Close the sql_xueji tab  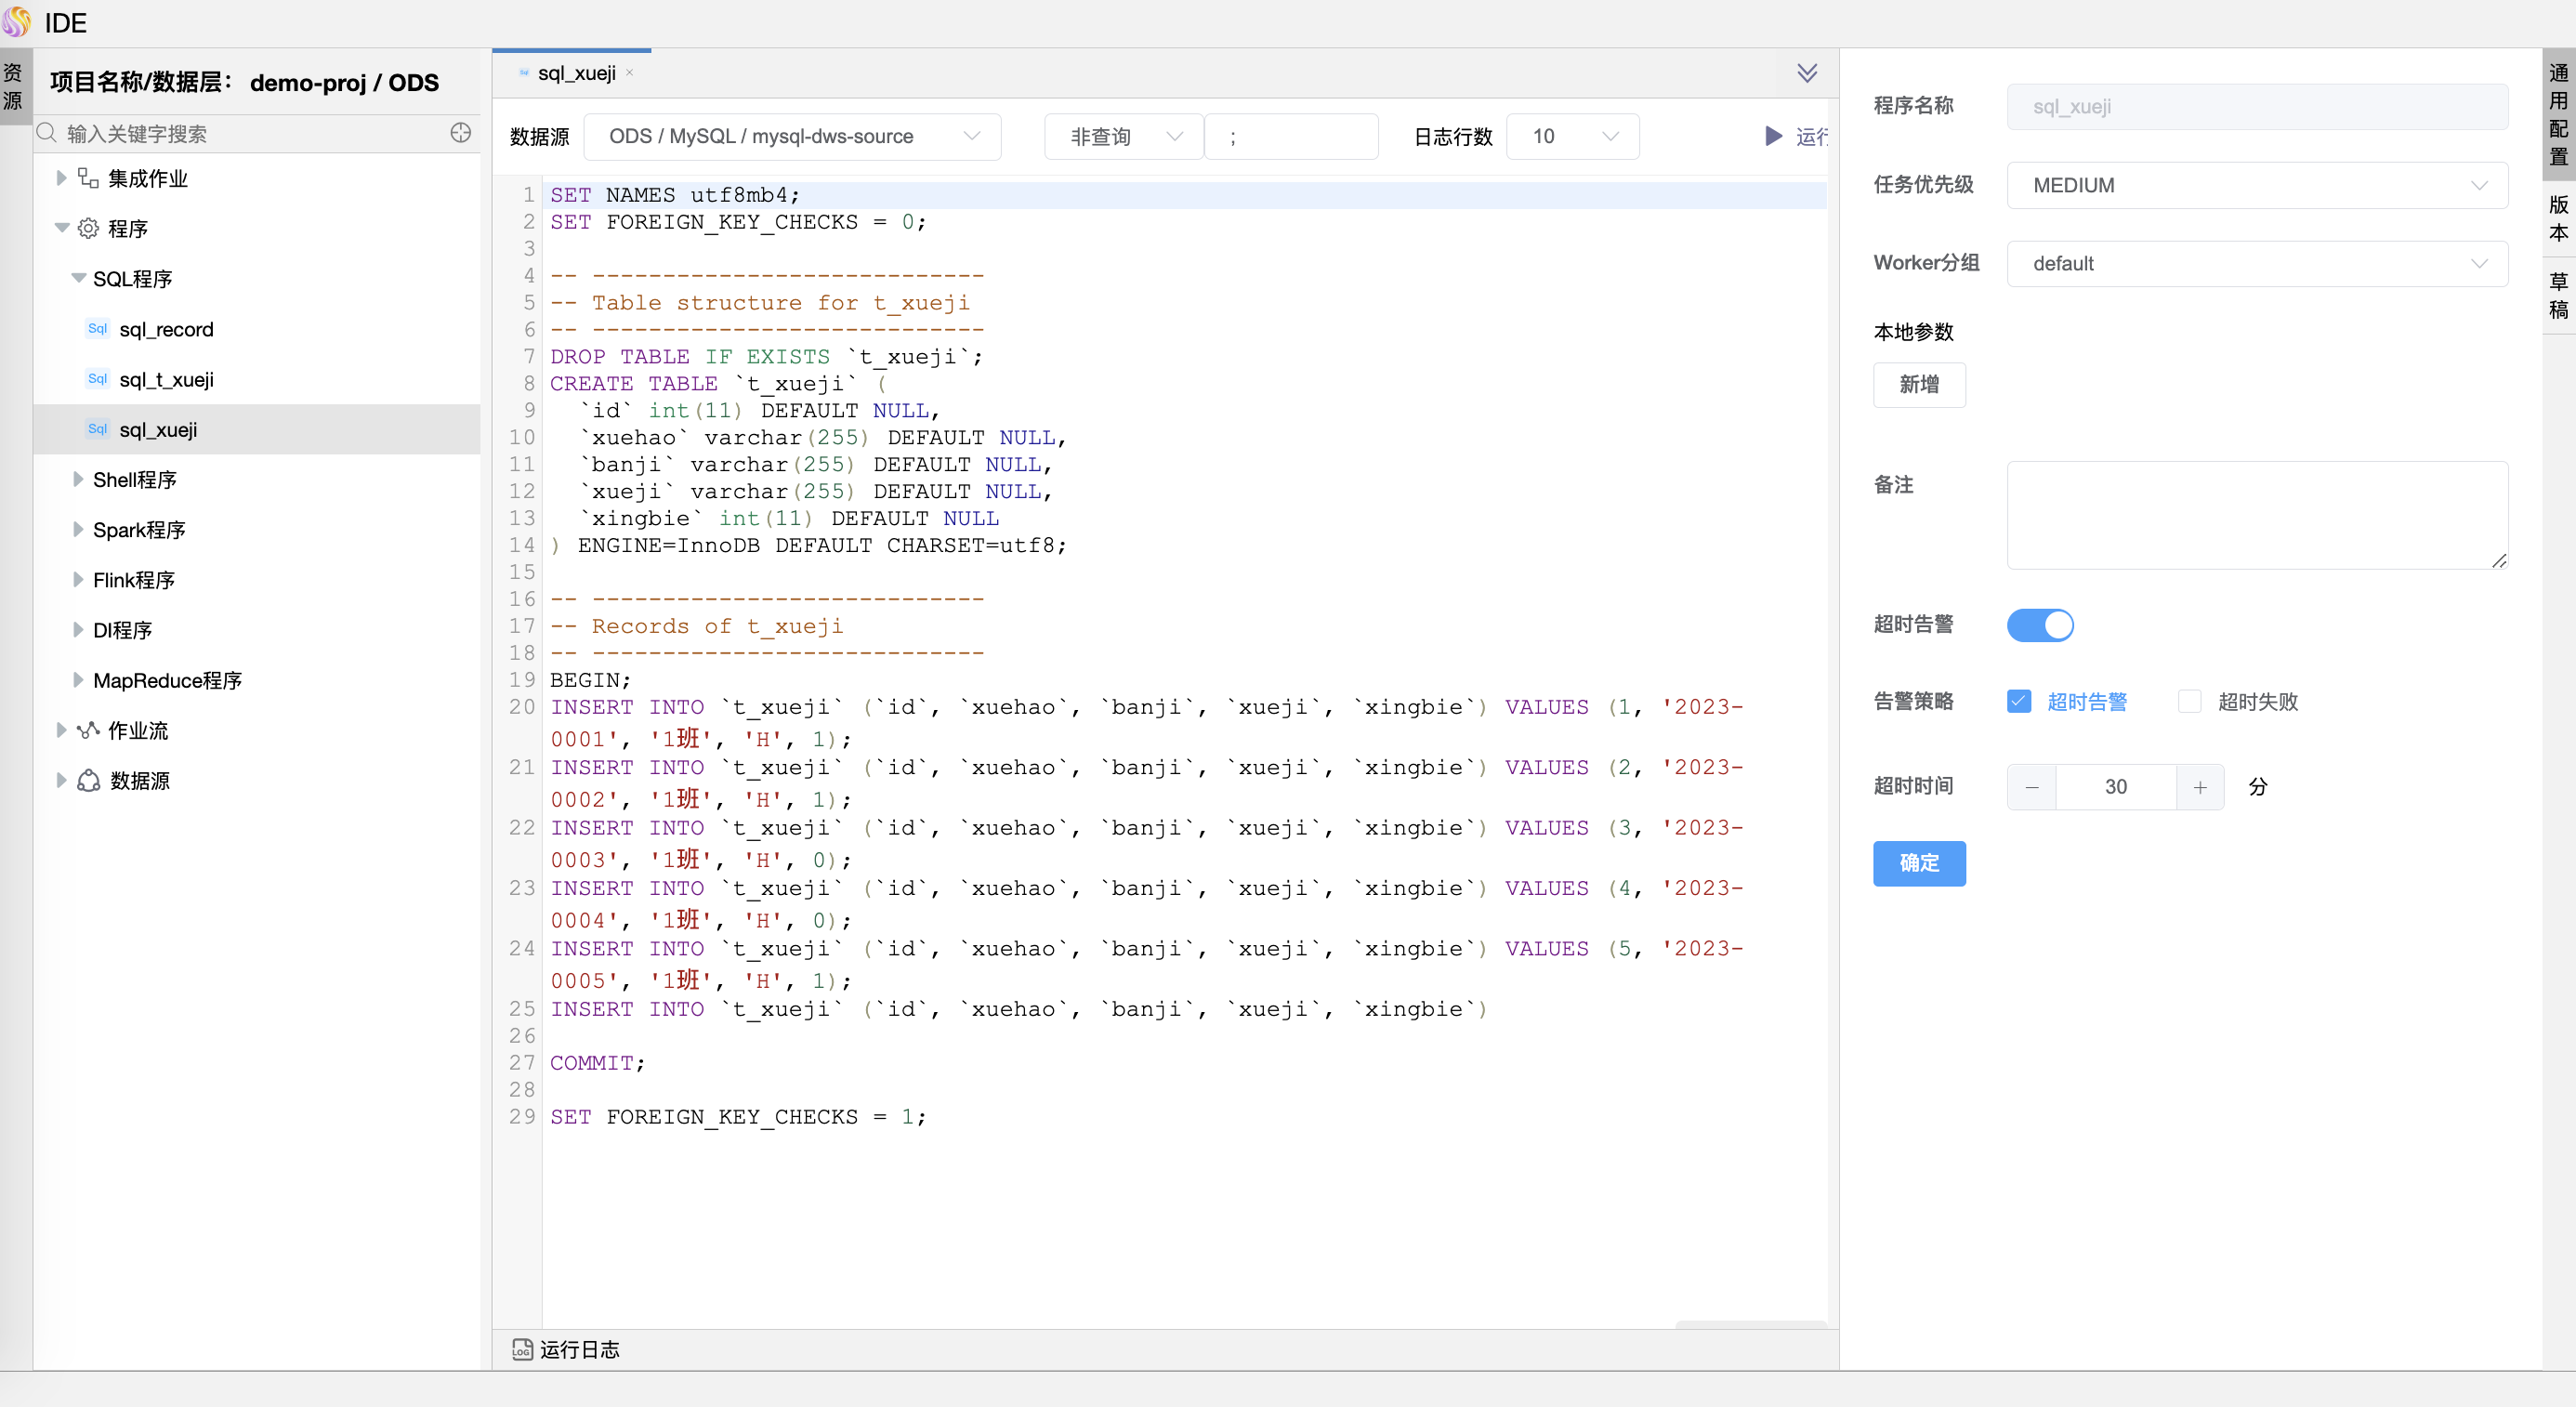(629, 73)
